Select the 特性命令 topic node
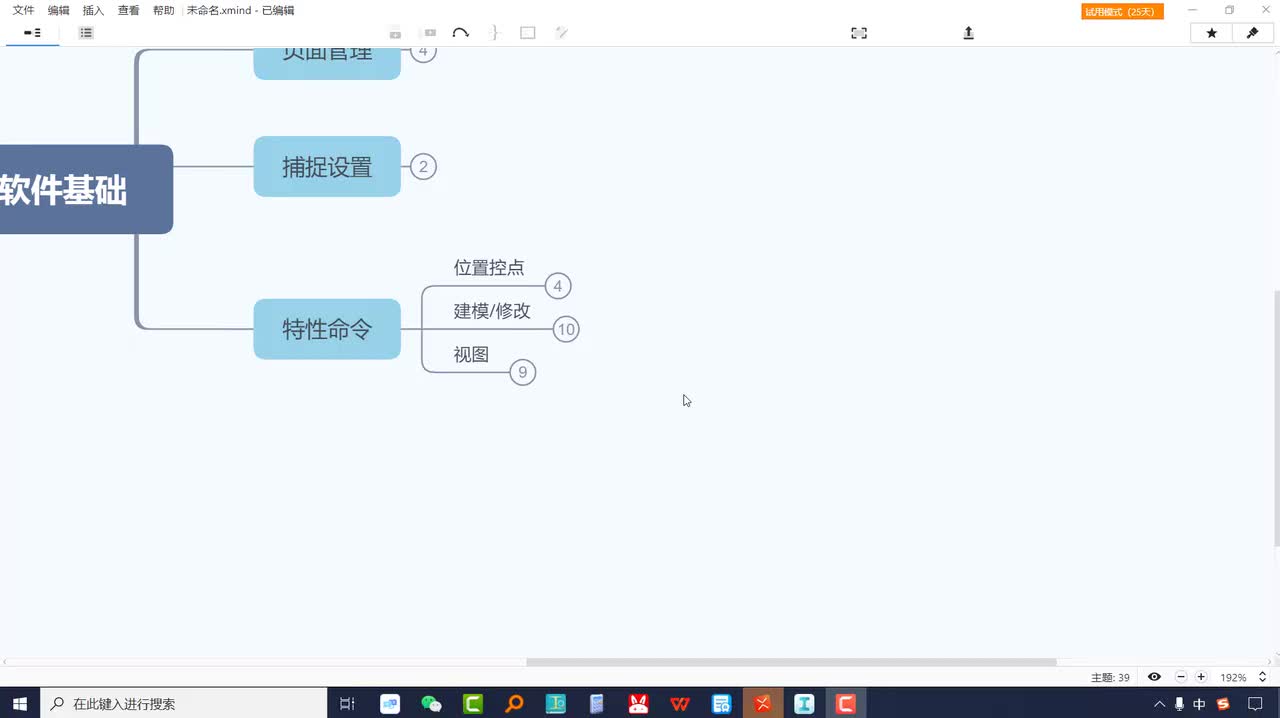The width and height of the screenshot is (1280, 718). click(327, 329)
